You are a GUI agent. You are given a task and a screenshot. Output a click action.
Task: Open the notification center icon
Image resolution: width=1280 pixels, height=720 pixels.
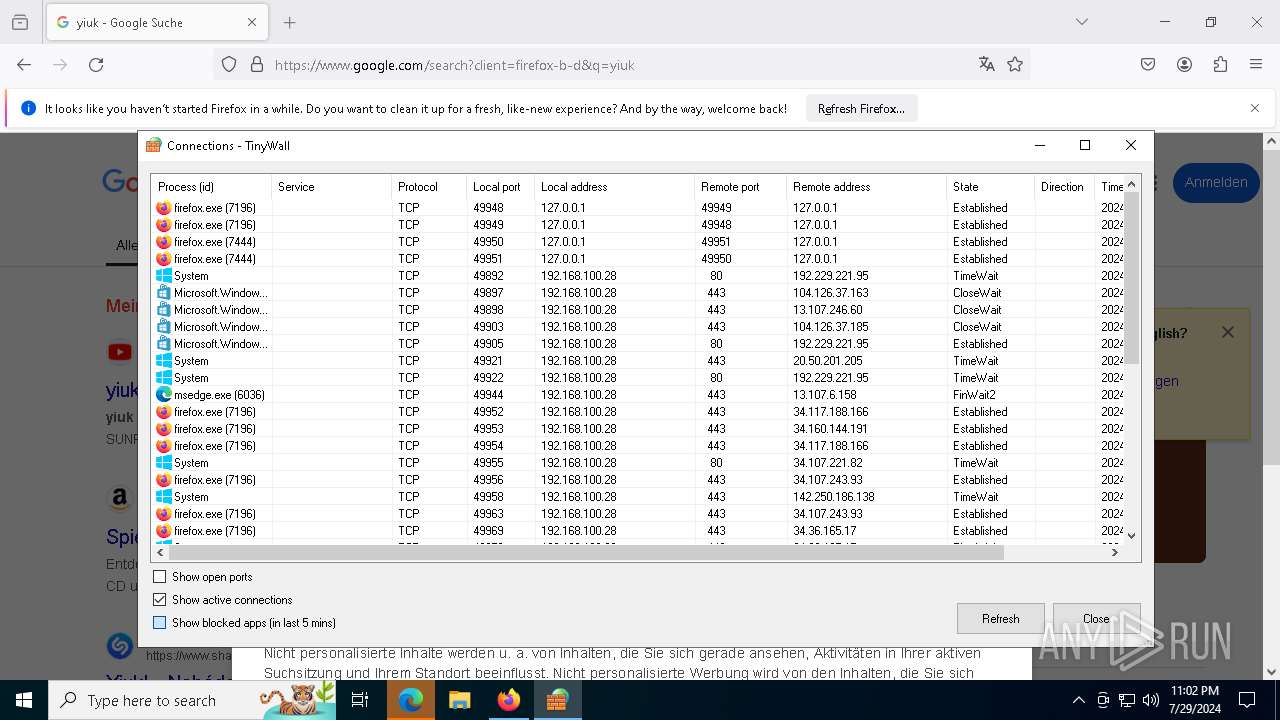(1247, 700)
